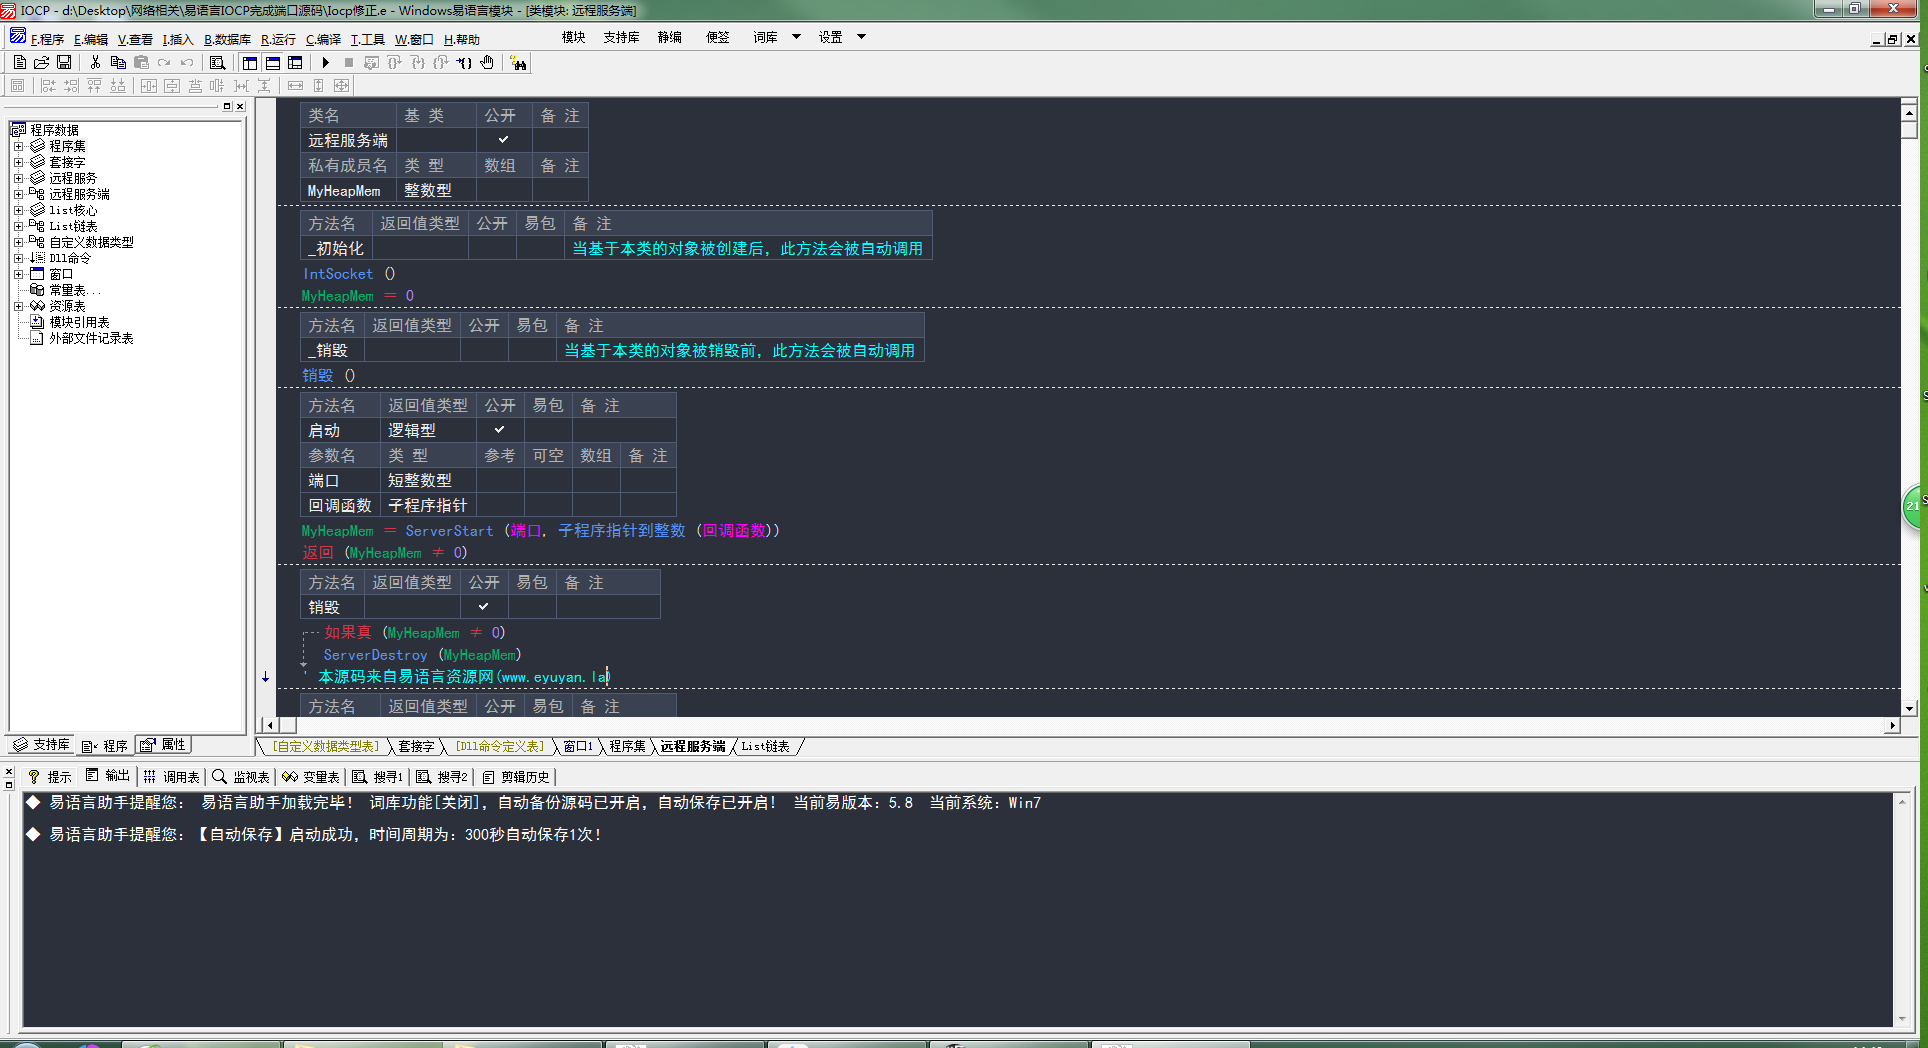Click the green circular badge at right edge
The height and width of the screenshot is (1048, 1928).
coord(1914,506)
